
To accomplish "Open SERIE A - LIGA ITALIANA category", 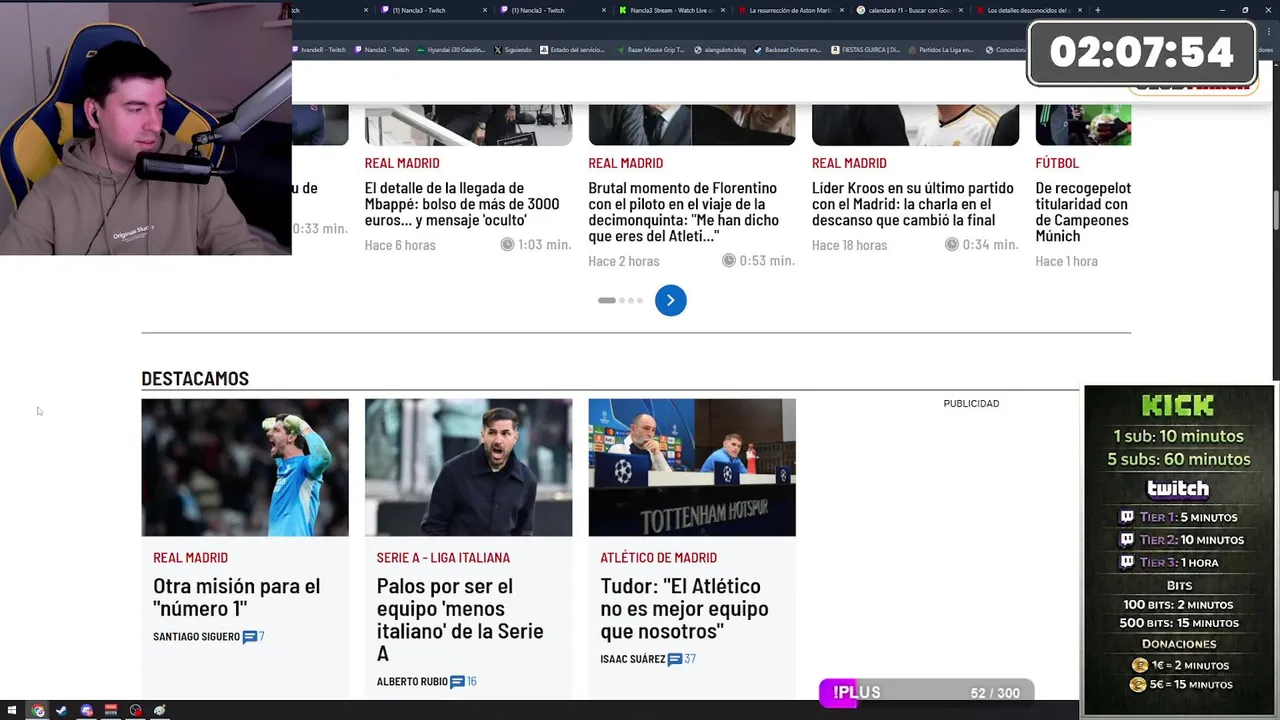I will tap(443, 558).
